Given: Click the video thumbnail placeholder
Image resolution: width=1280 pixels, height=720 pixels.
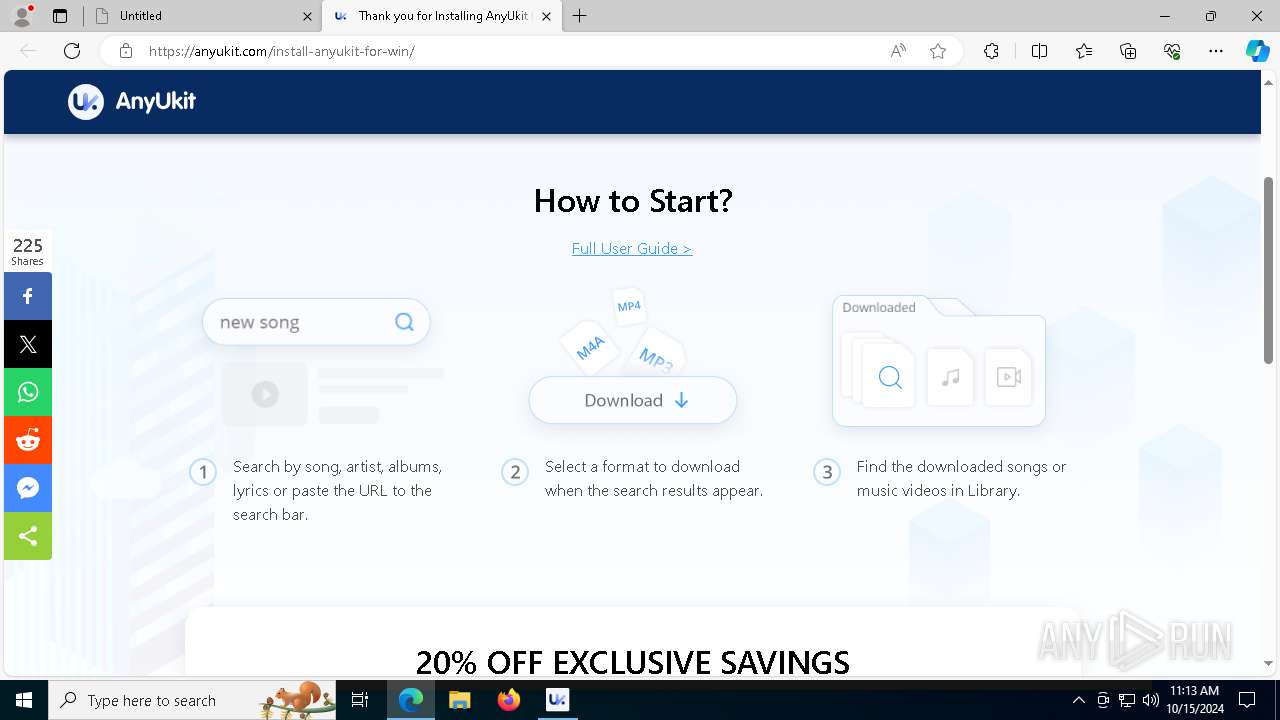Looking at the screenshot, I should (265, 394).
